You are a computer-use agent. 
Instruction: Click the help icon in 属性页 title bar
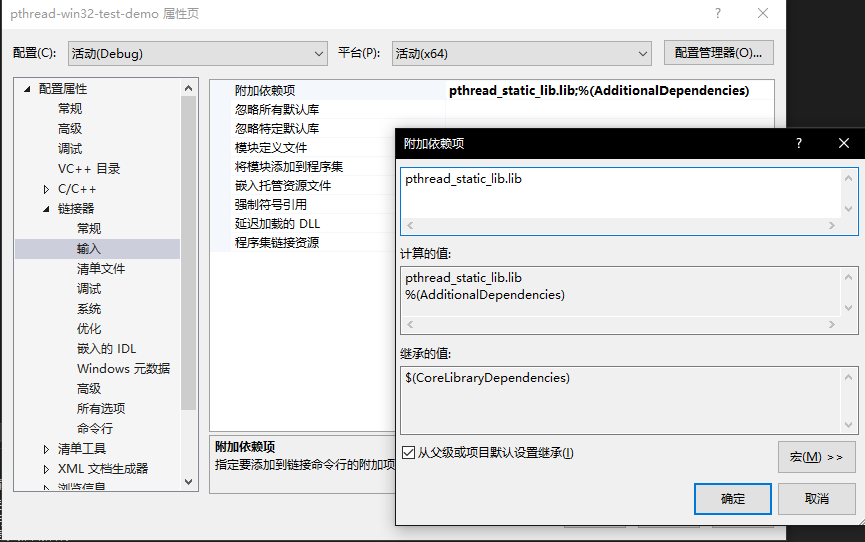point(718,13)
